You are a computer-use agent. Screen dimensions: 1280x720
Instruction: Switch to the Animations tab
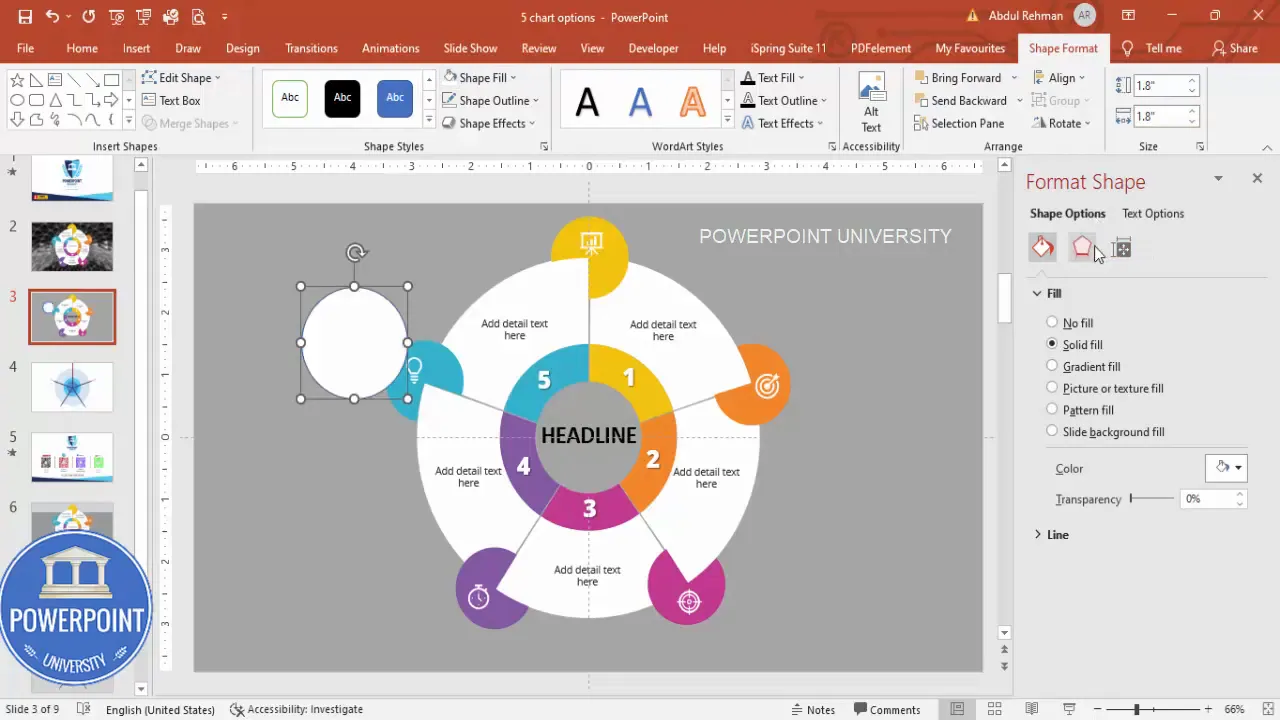tap(390, 48)
